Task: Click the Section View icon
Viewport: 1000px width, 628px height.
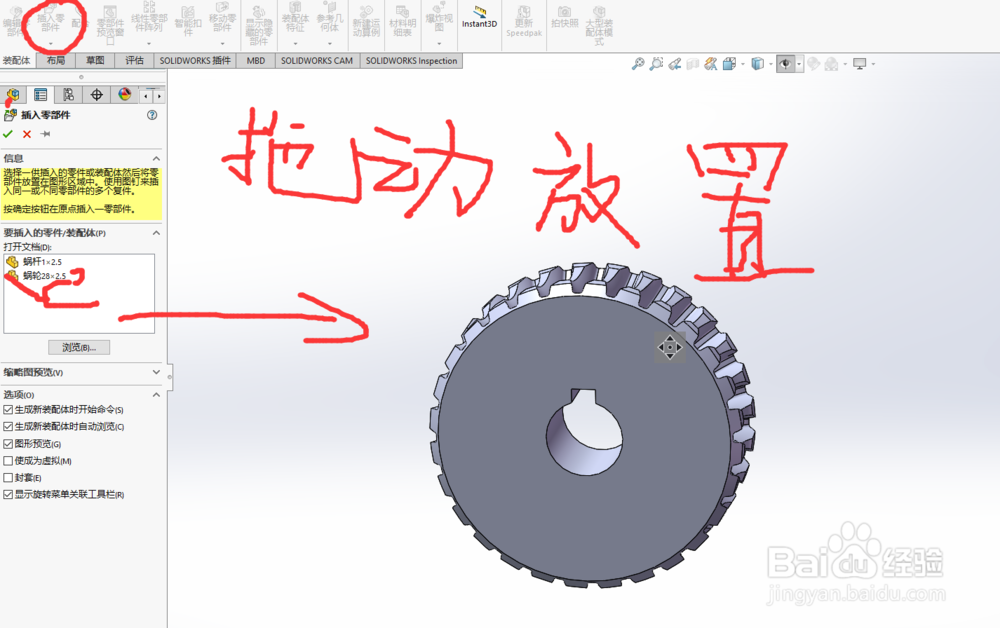Action: point(693,64)
